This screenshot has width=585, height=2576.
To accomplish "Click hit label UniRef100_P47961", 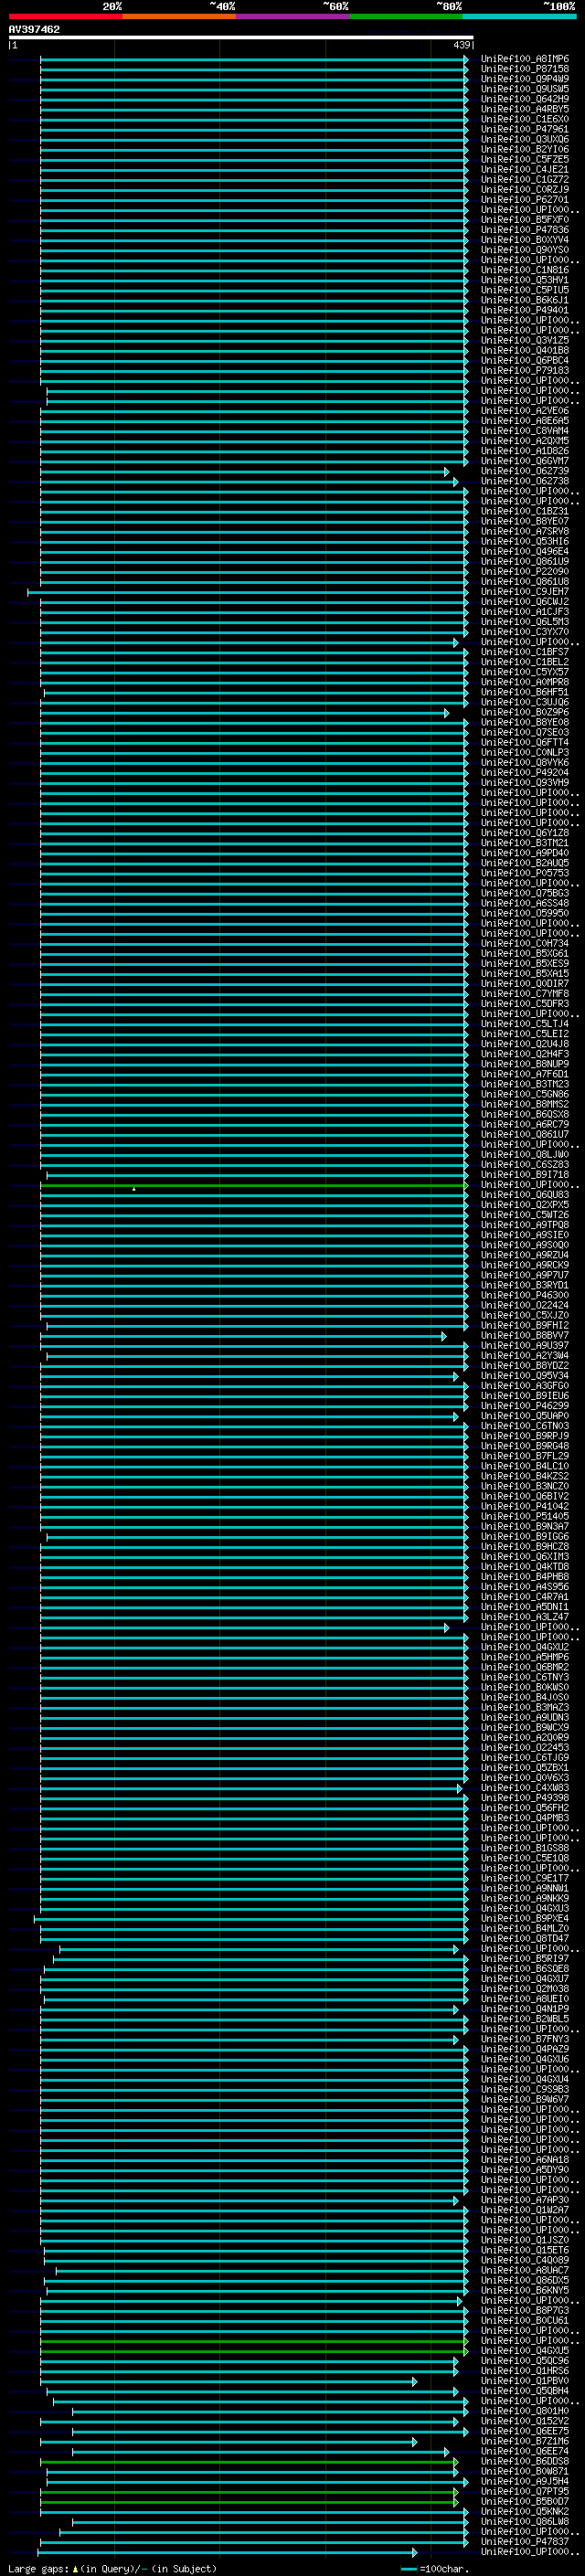I will 524,129.
